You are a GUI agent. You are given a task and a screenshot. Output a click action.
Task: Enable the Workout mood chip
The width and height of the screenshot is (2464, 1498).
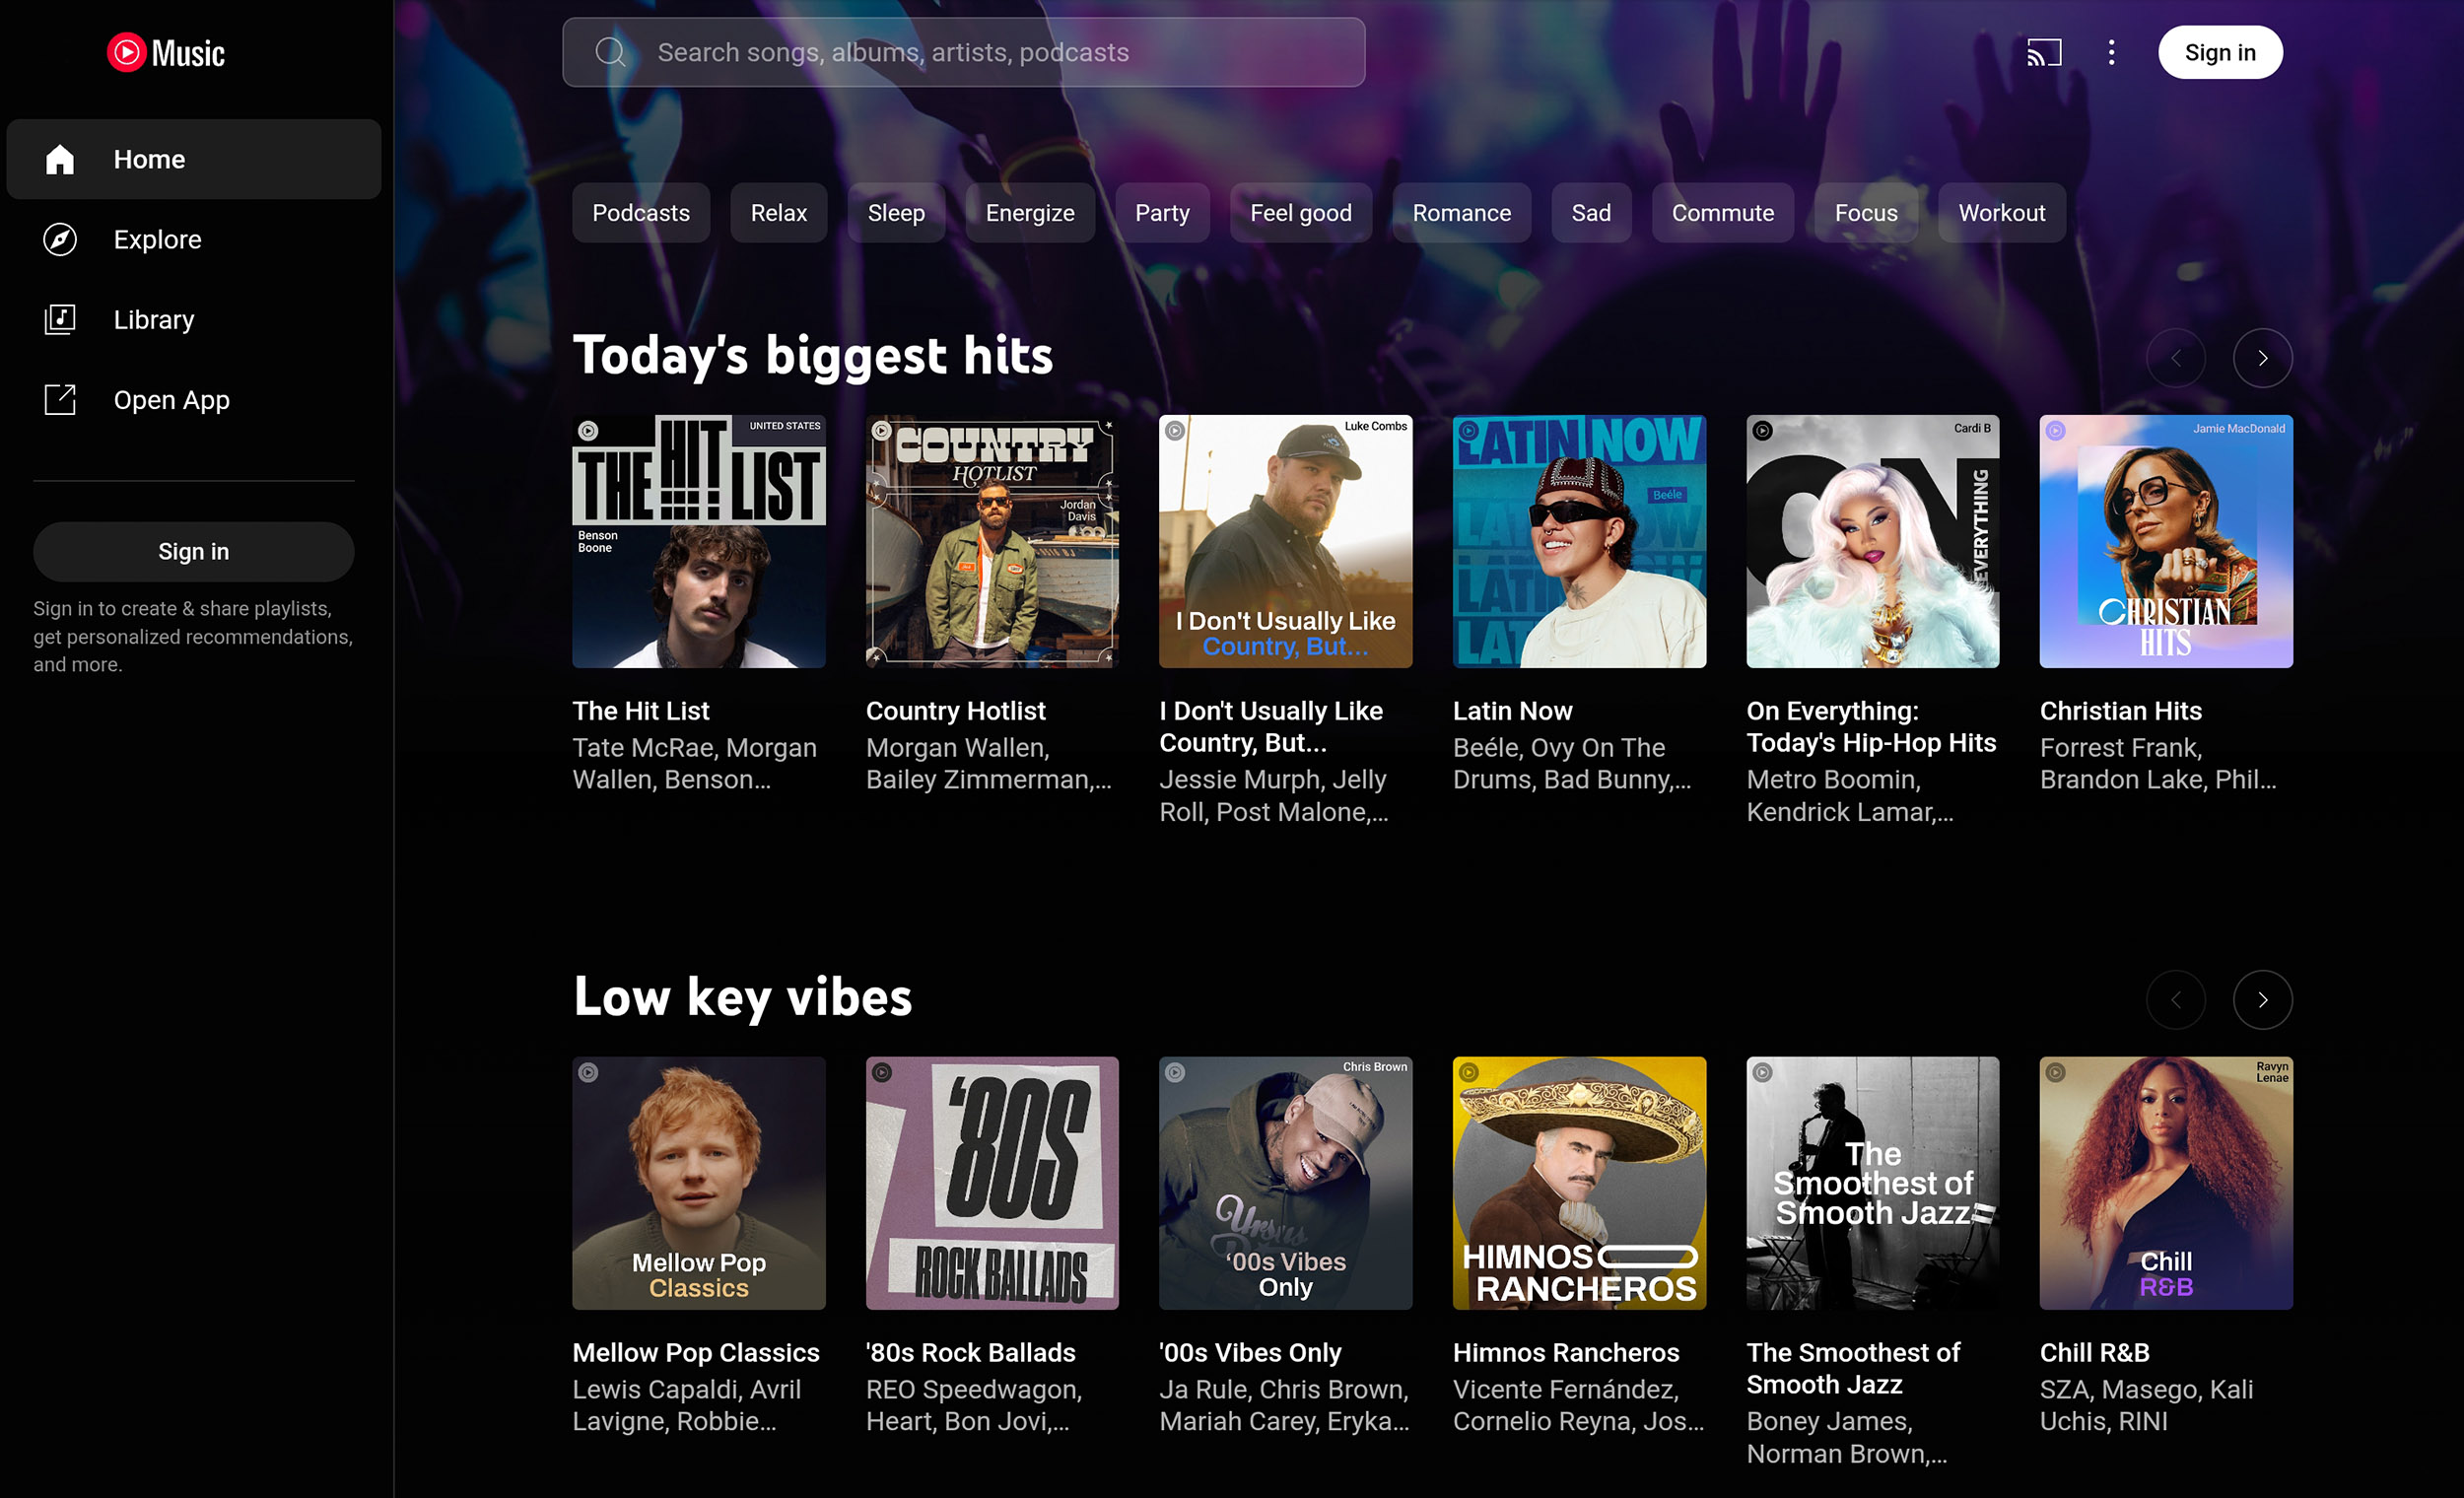pos(2001,212)
